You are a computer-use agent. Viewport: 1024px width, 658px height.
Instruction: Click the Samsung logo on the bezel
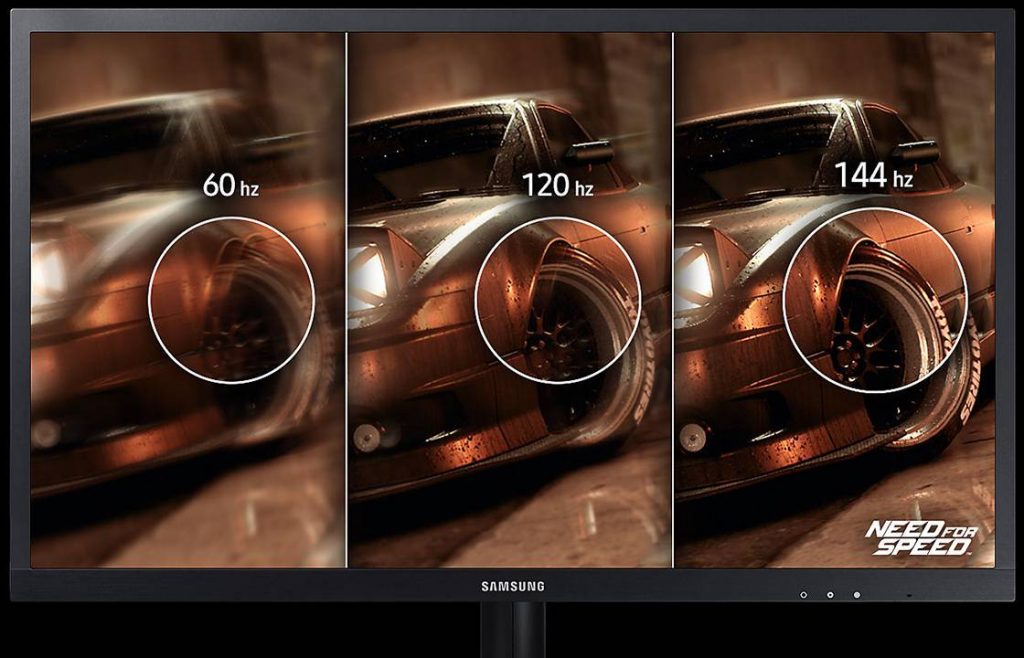point(512,584)
